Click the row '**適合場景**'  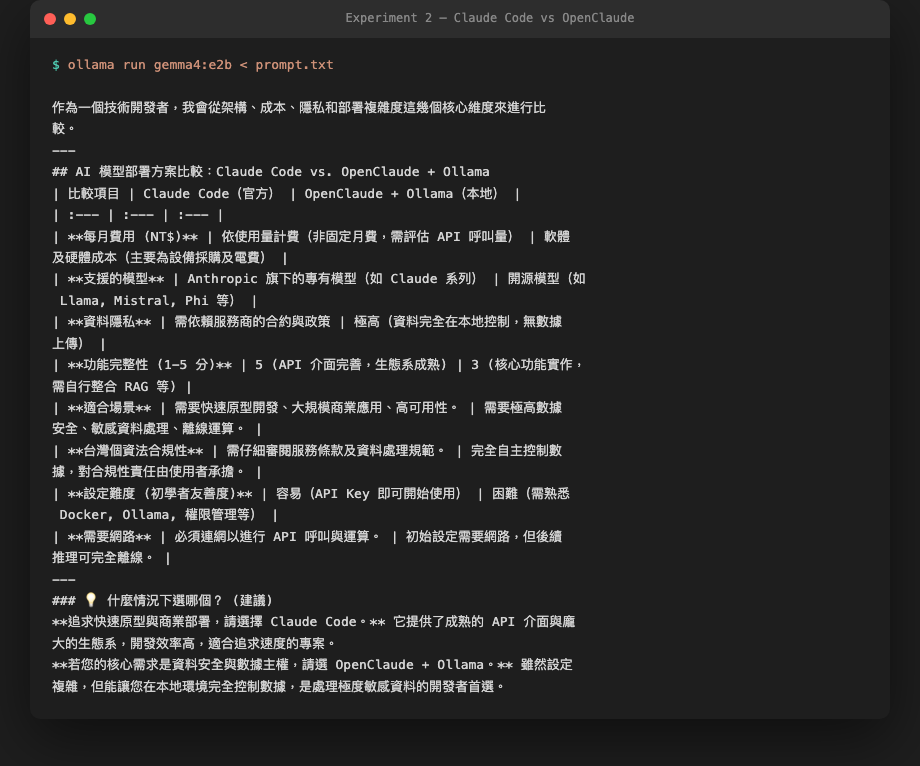point(307,408)
